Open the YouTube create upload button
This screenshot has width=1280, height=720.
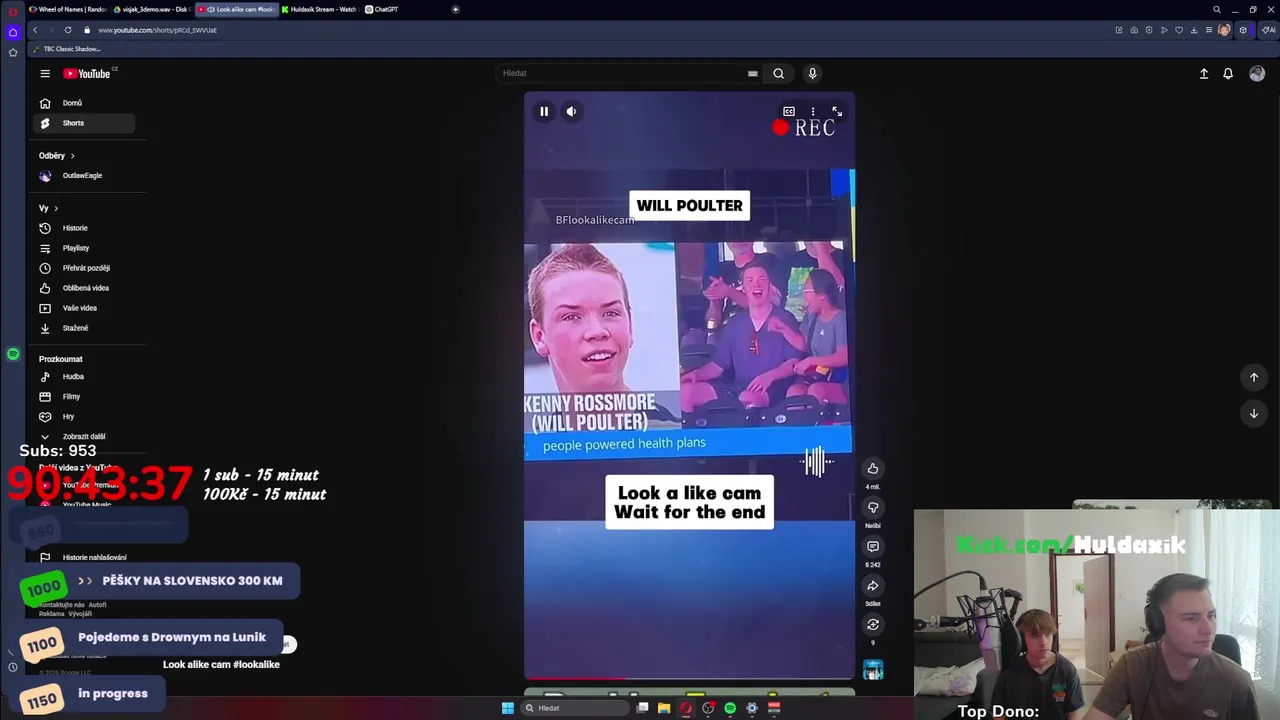1204,73
